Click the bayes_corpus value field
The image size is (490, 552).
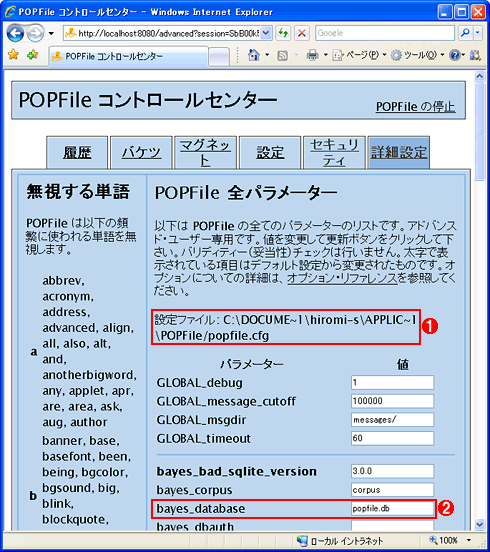pyautogui.click(x=392, y=490)
